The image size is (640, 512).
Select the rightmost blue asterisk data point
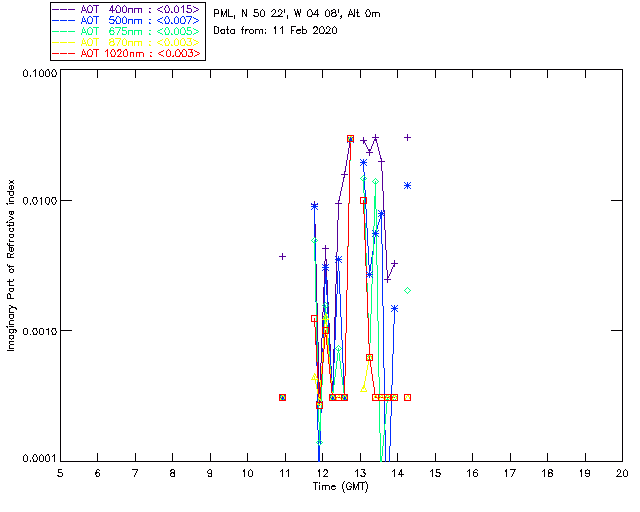point(407,185)
